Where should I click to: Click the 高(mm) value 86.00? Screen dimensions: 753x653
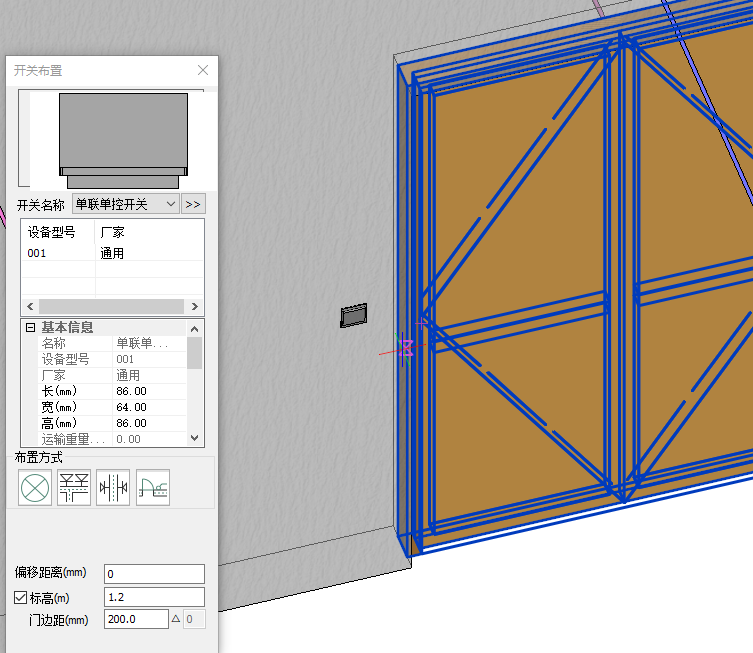[149, 423]
